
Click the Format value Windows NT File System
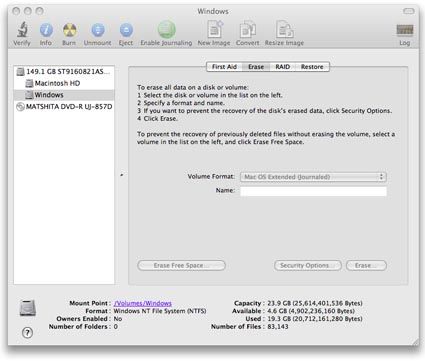click(160, 311)
